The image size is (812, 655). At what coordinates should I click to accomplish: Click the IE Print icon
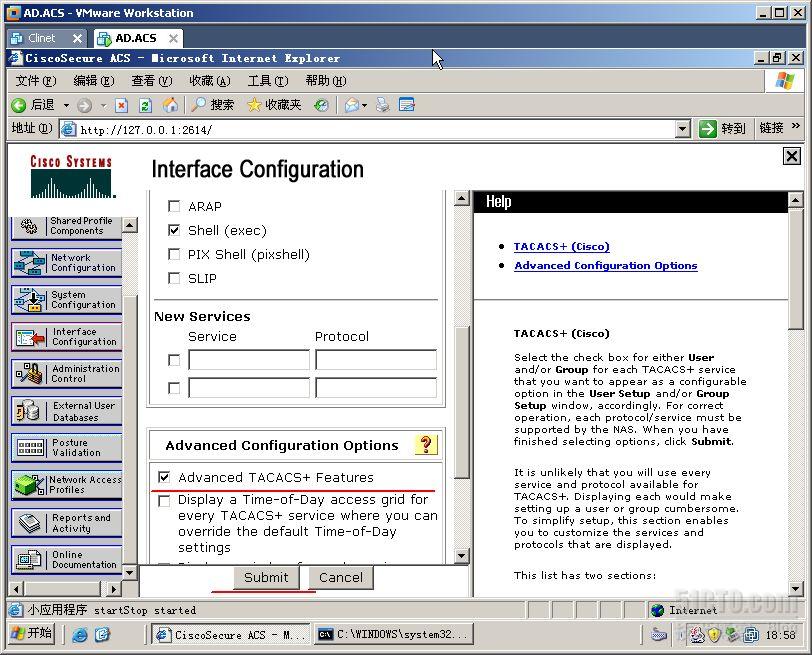pos(383,105)
